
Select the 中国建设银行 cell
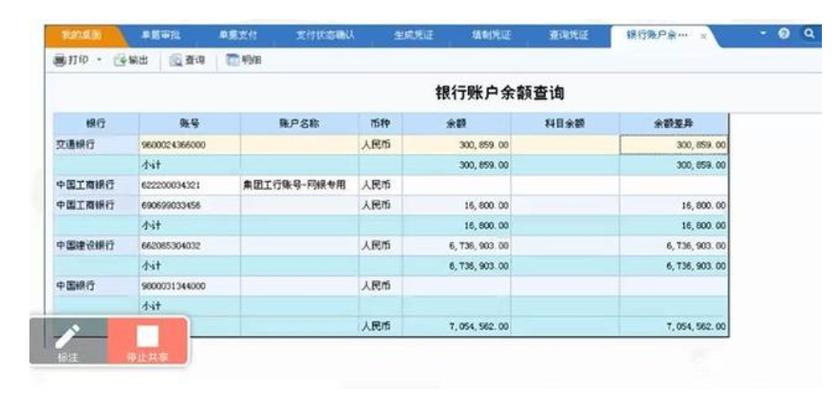pos(96,246)
